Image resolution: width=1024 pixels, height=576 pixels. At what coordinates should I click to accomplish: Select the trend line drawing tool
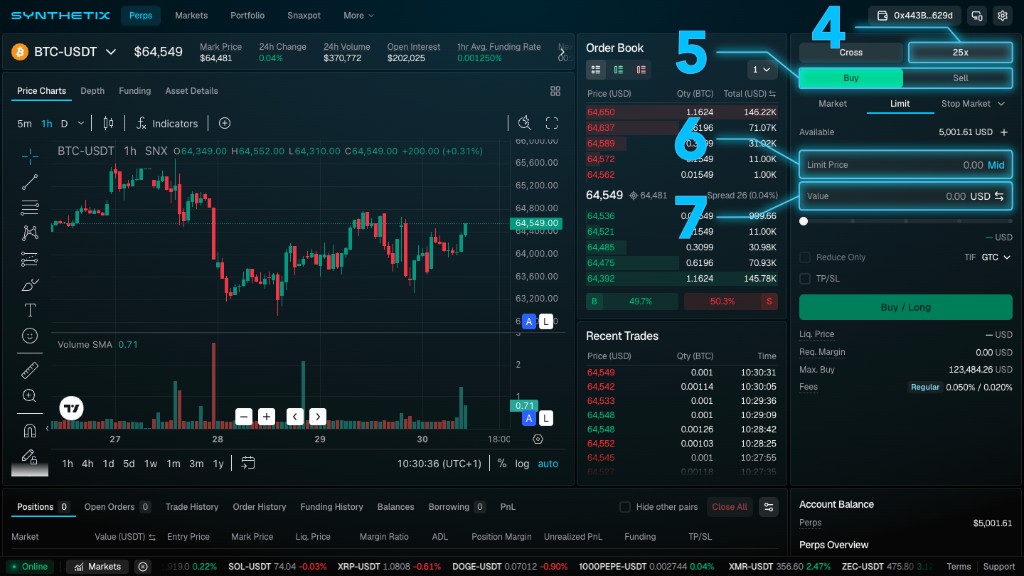click(x=29, y=182)
